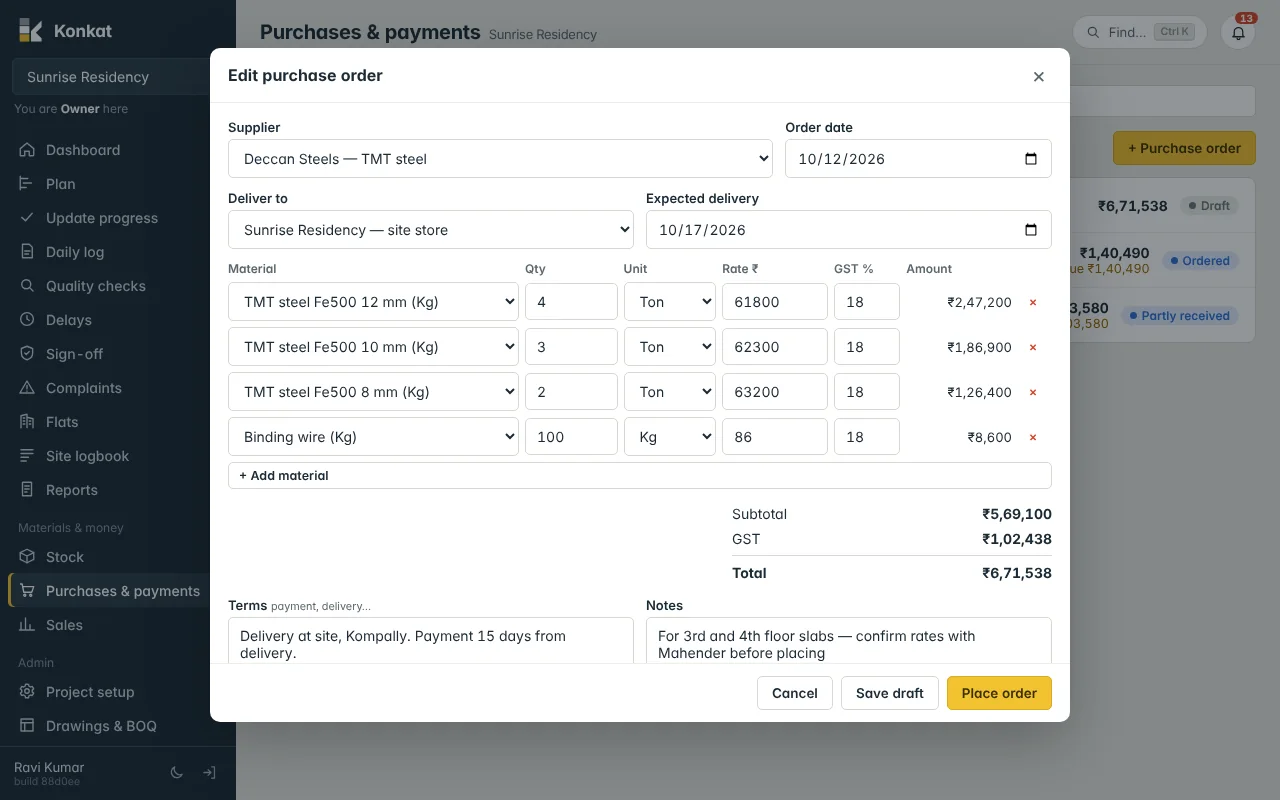Viewport: 1280px width, 800px height.
Task: Click the Find search box
Action: pos(1139,32)
